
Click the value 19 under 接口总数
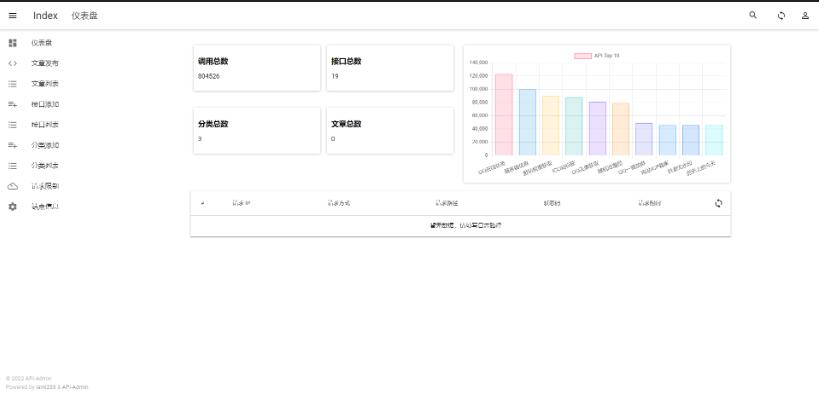point(335,76)
